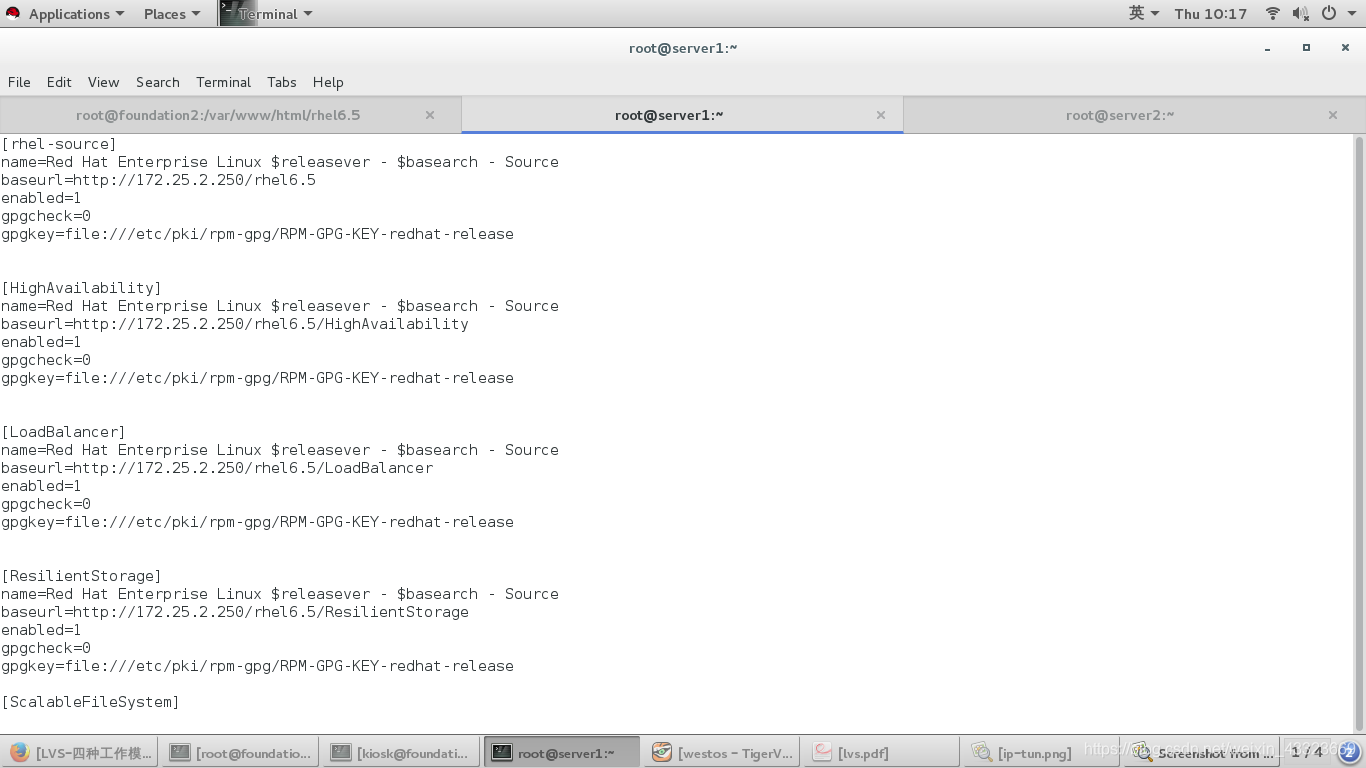Click the [ResilientStorage] section header
This screenshot has width=1366, height=768.
(81, 576)
